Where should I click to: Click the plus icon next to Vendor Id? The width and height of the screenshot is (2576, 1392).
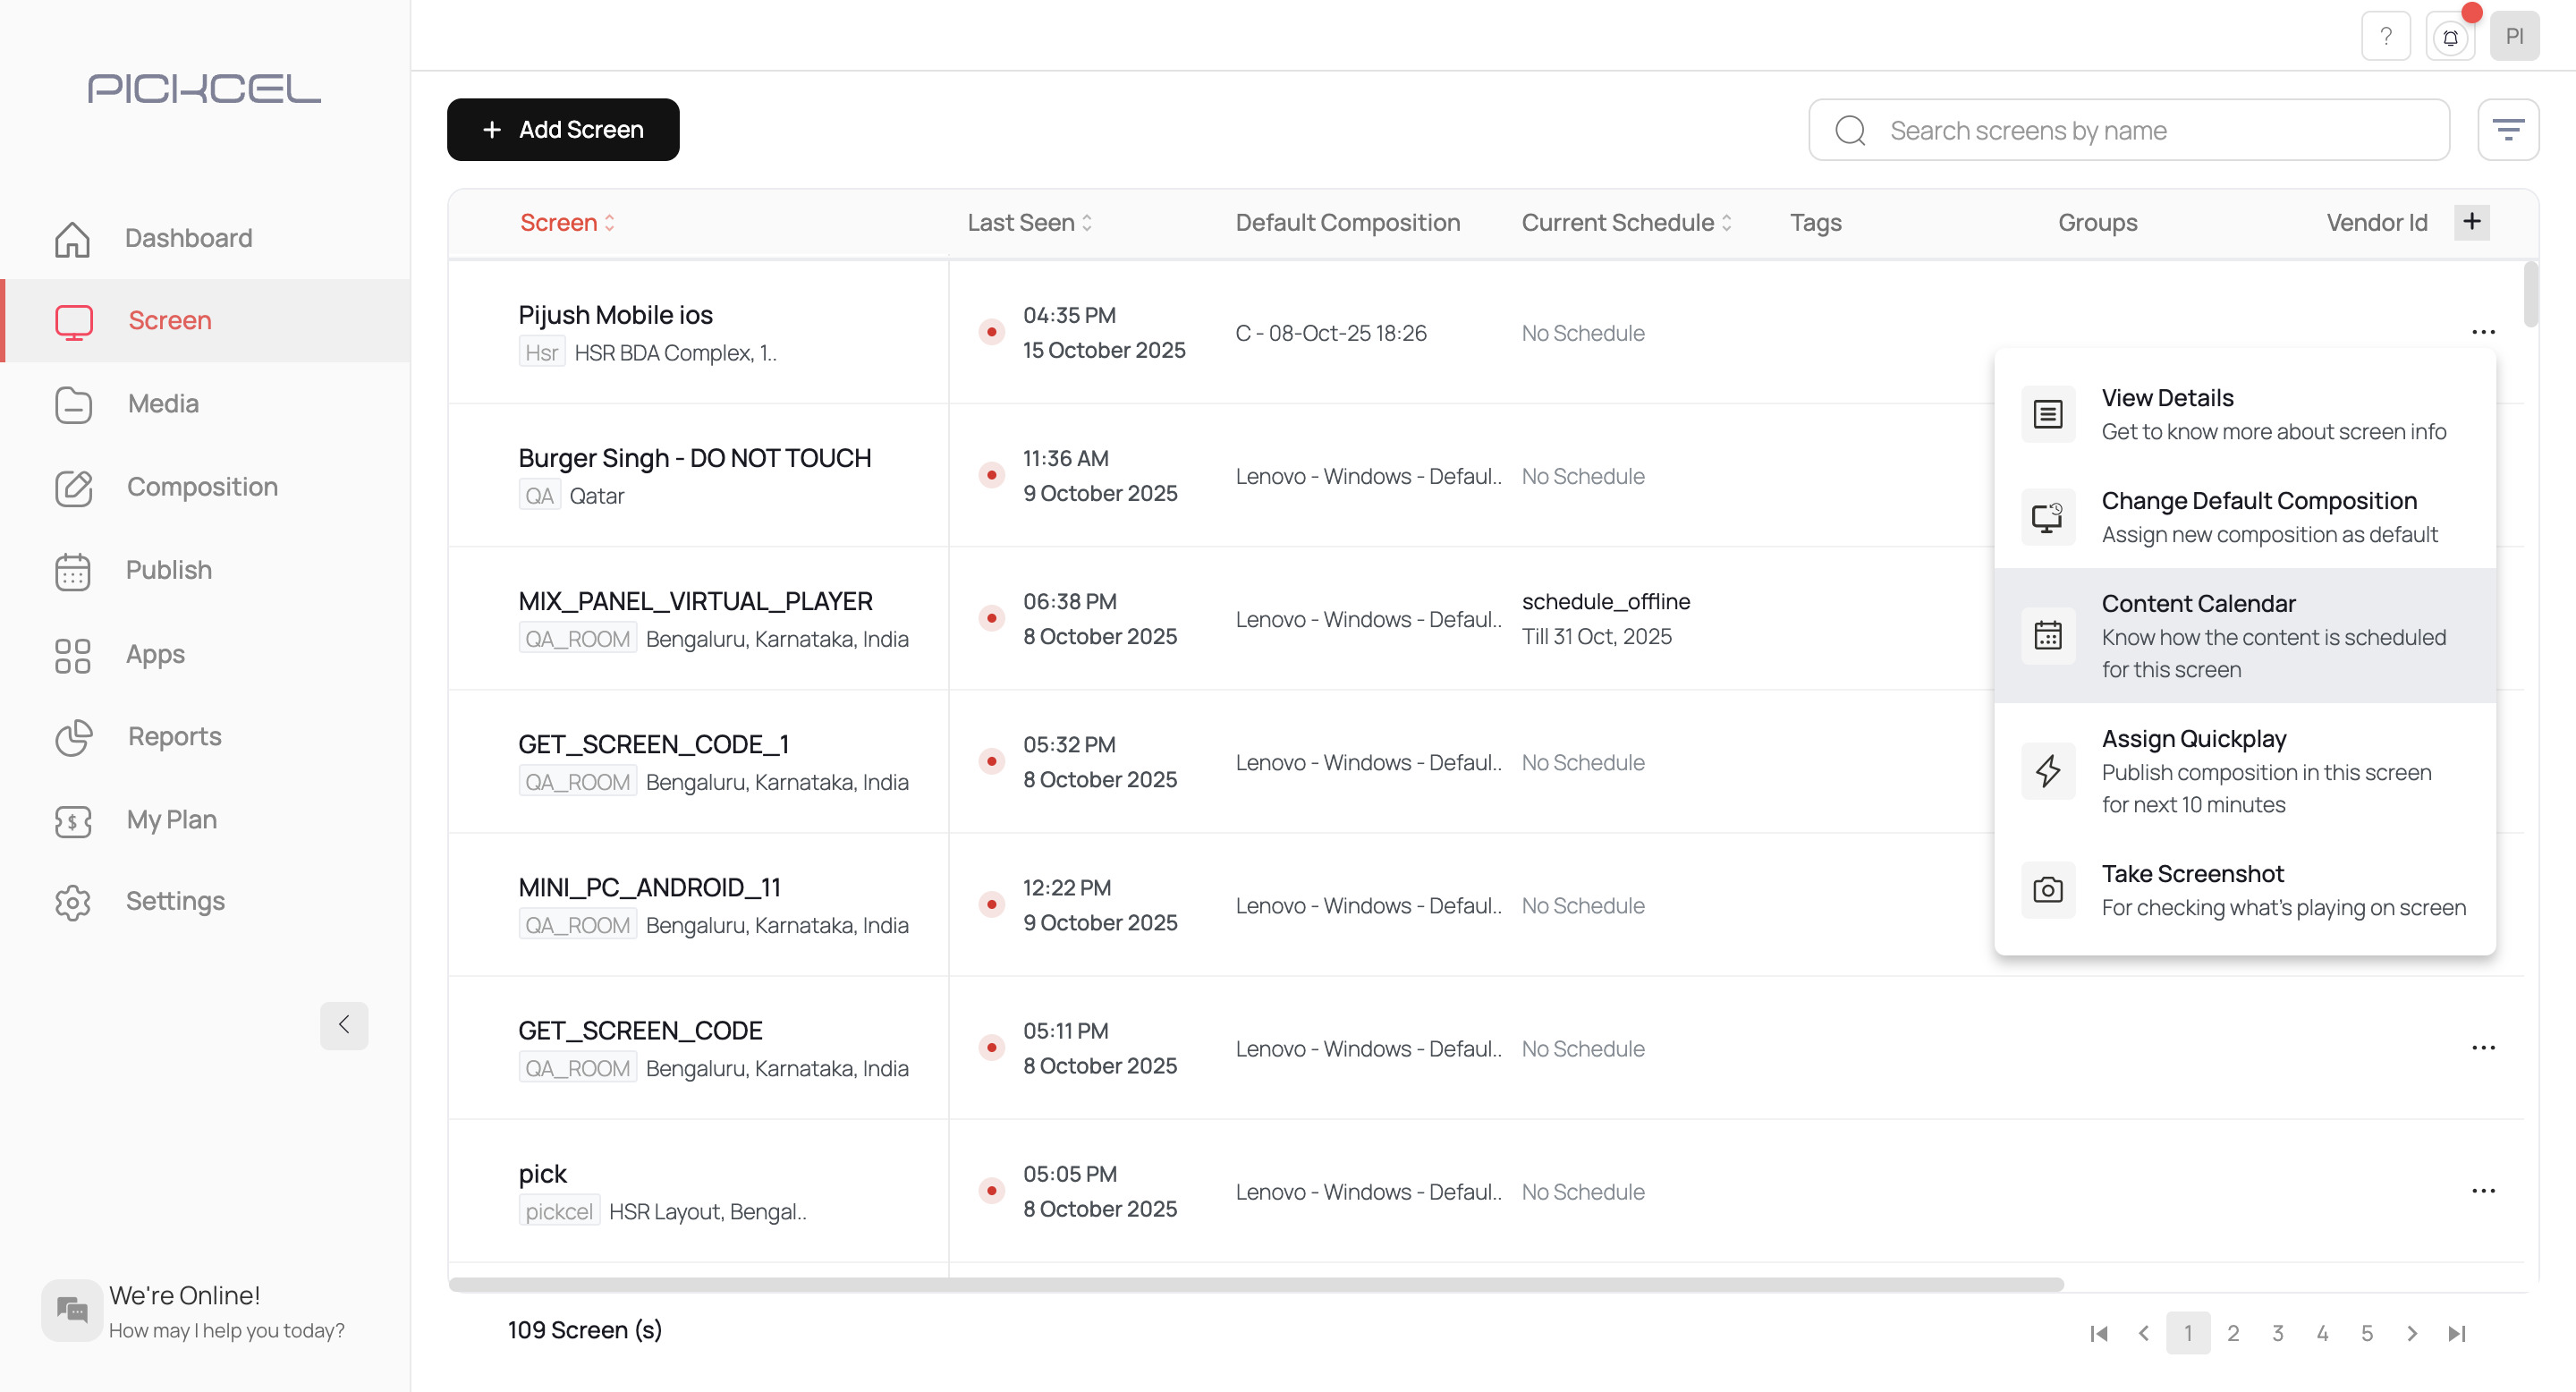pyautogui.click(x=2472, y=221)
